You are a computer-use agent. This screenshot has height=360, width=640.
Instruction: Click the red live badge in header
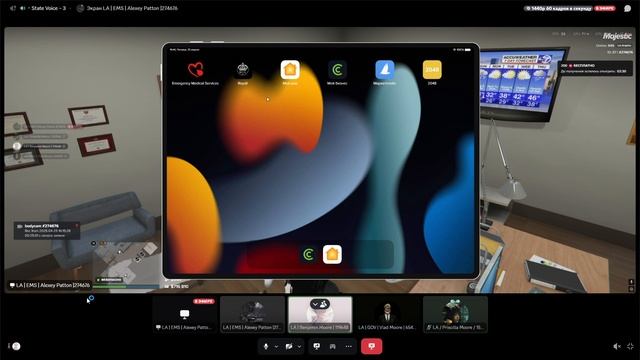(604, 8)
